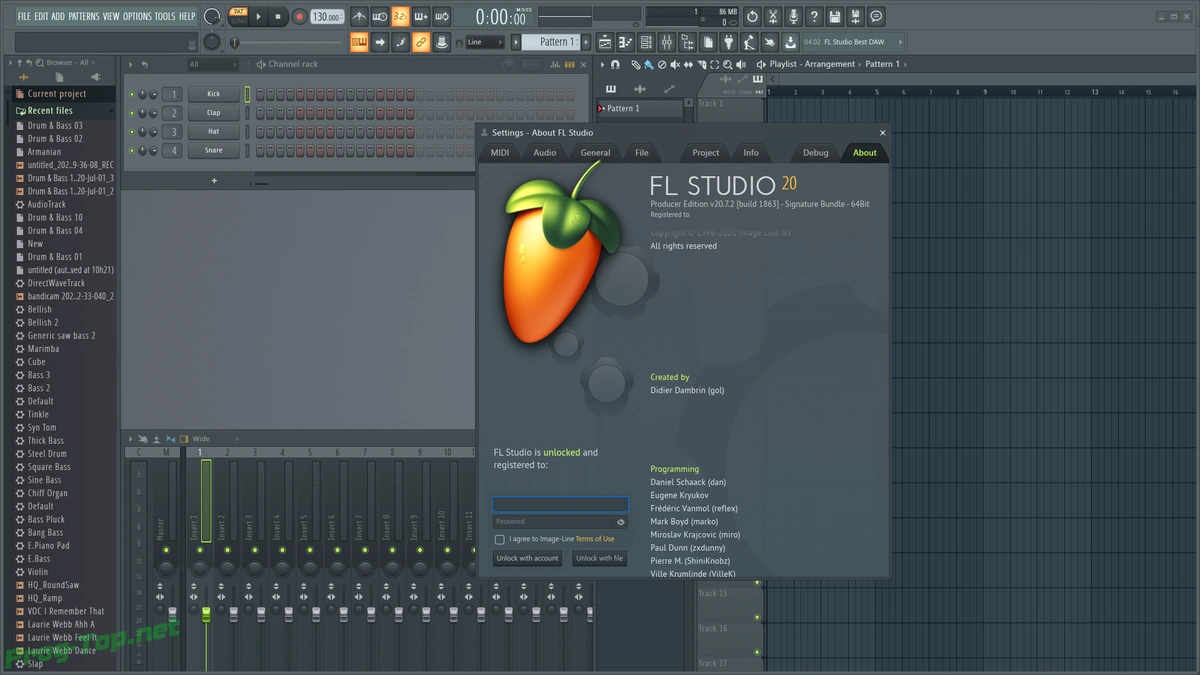
Task: Click the metronome icon in the top toolbar
Action: (359, 16)
